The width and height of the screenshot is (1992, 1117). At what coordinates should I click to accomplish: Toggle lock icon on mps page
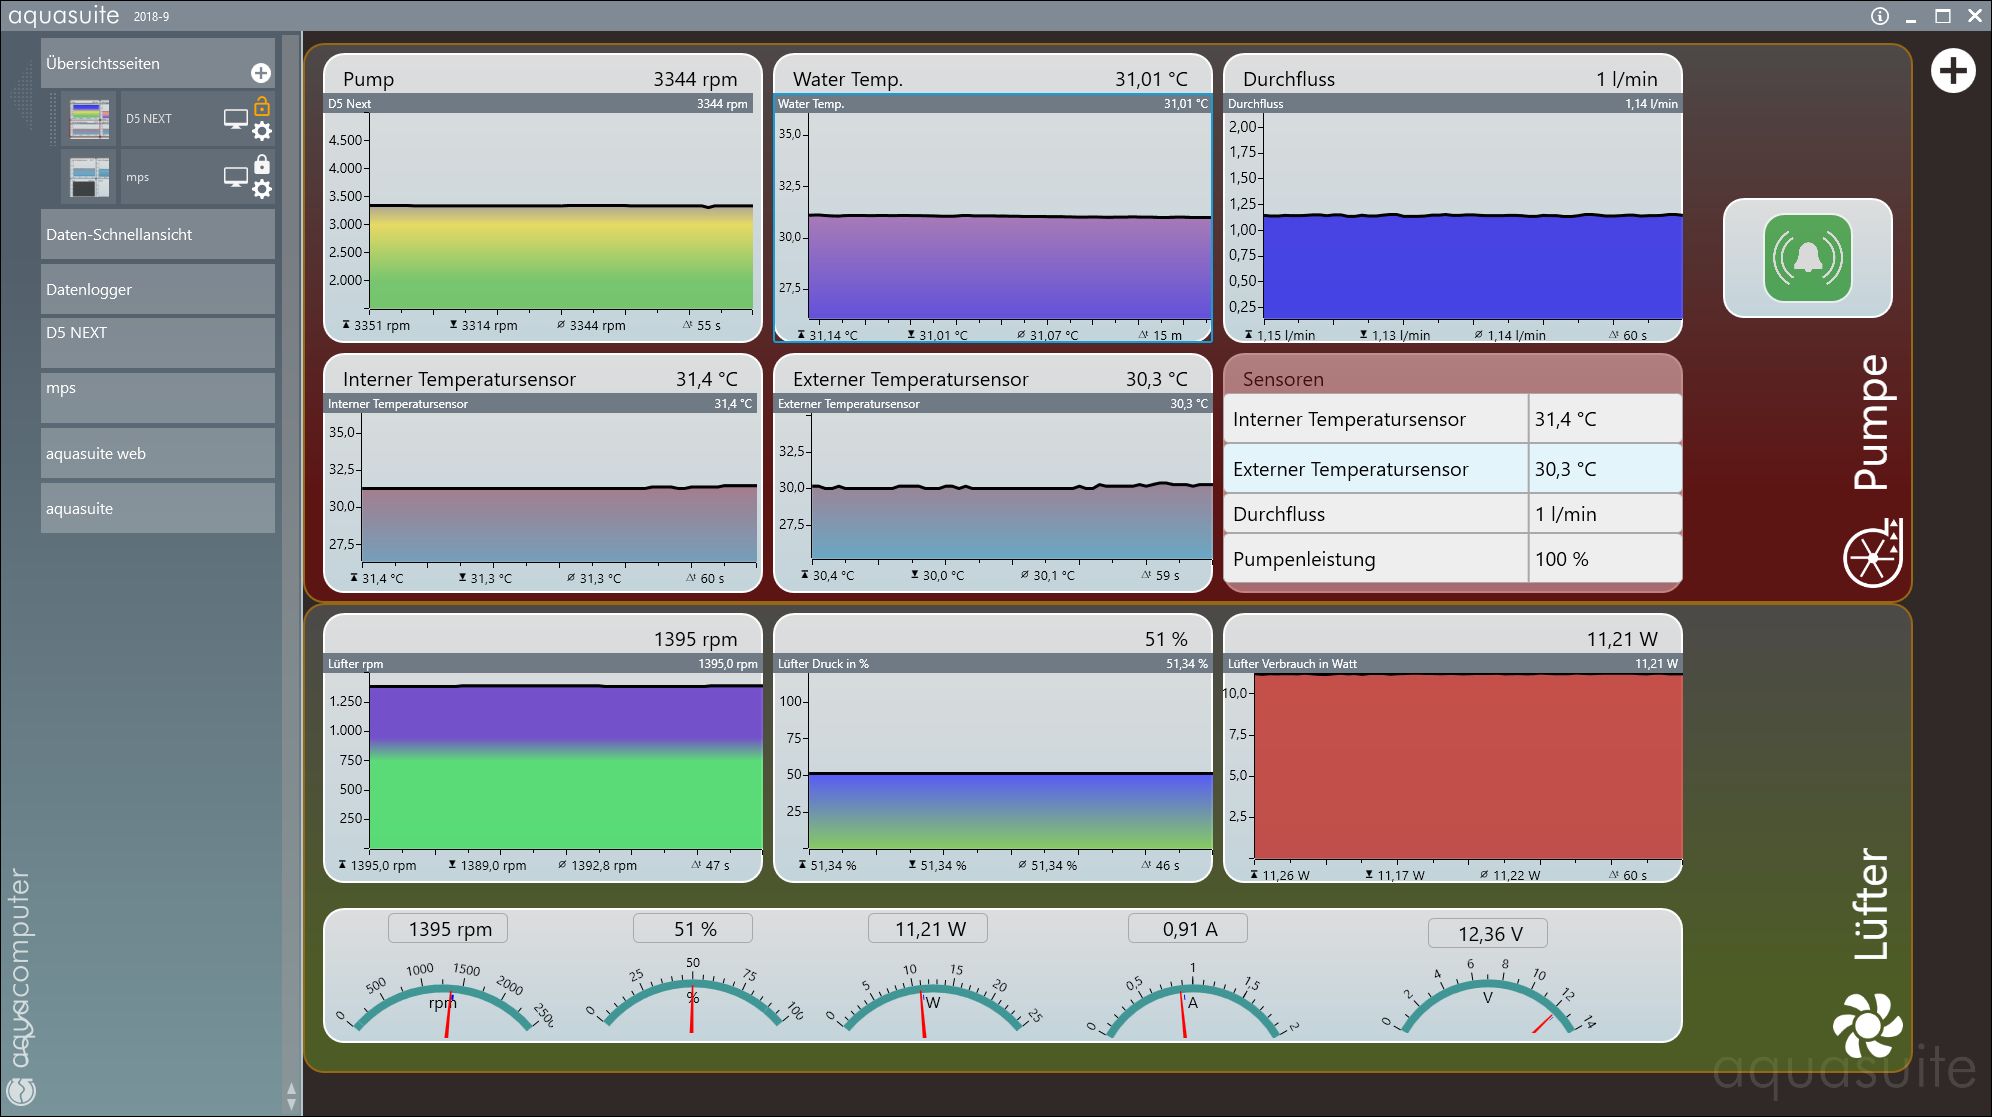point(262,164)
